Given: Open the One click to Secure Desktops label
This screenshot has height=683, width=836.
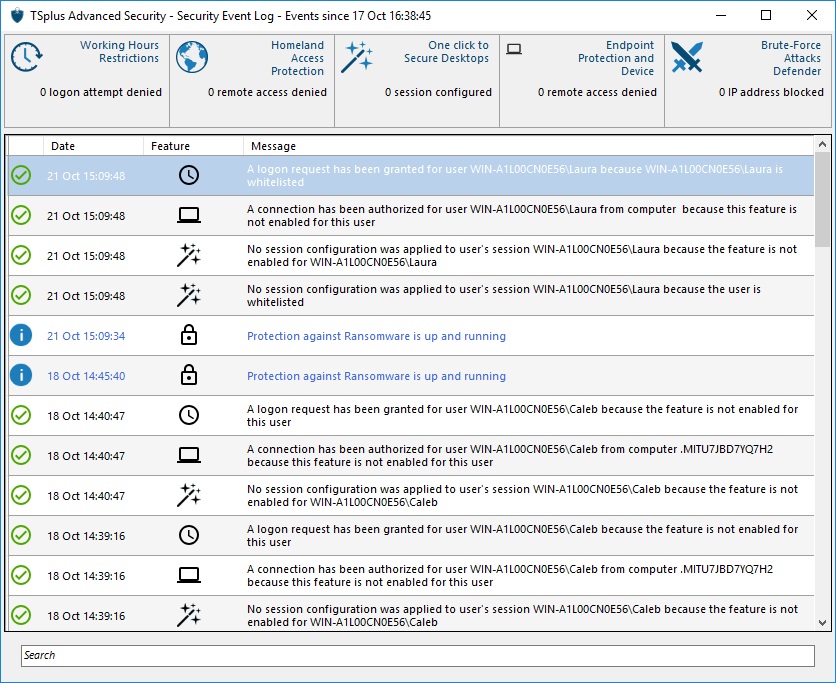Looking at the screenshot, I should click(x=446, y=52).
